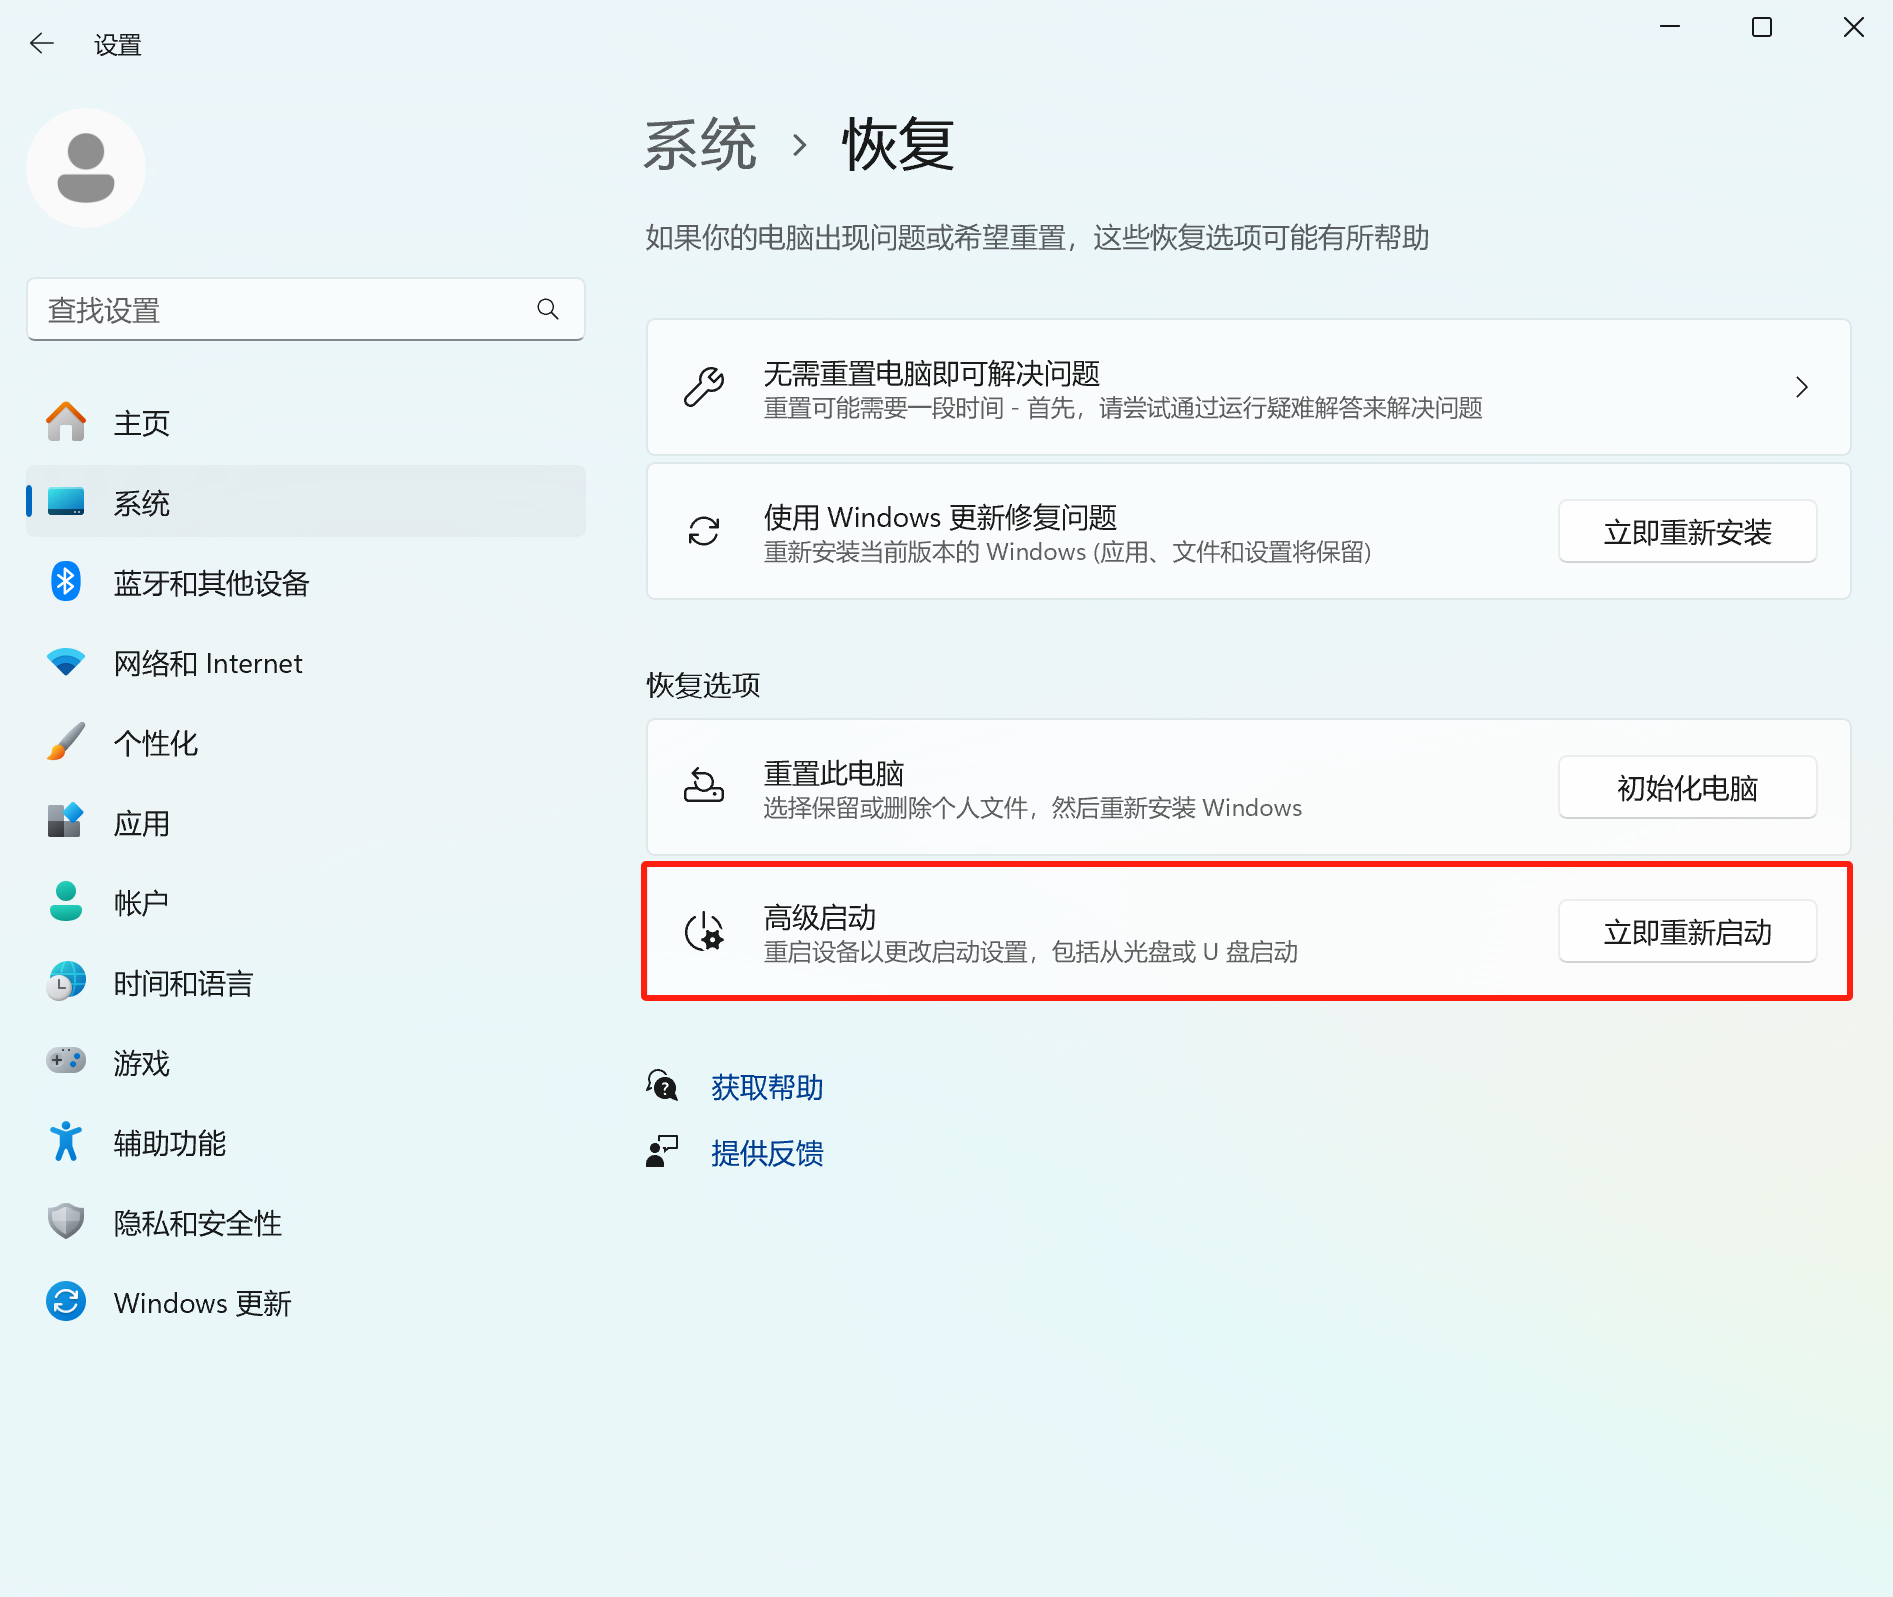This screenshot has width=1893, height=1597.
Task: Click the refresh arrows icon for Windows 更新修复
Action: pos(704,531)
